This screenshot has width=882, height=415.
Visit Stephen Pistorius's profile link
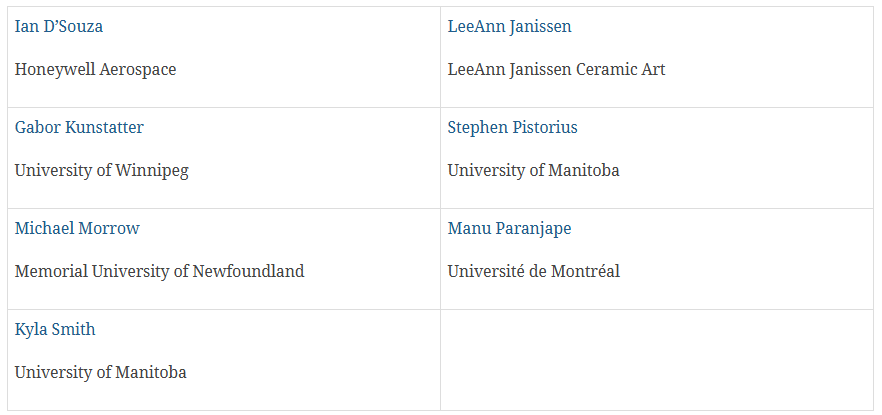512,128
